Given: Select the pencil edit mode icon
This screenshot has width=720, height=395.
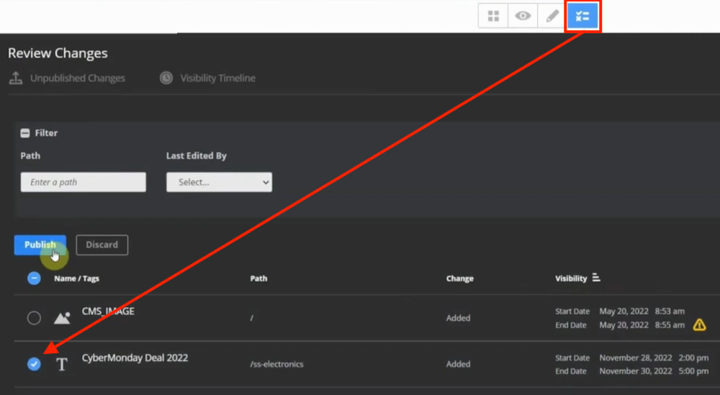Looking at the screenshot, I should [x=552, y=16].
